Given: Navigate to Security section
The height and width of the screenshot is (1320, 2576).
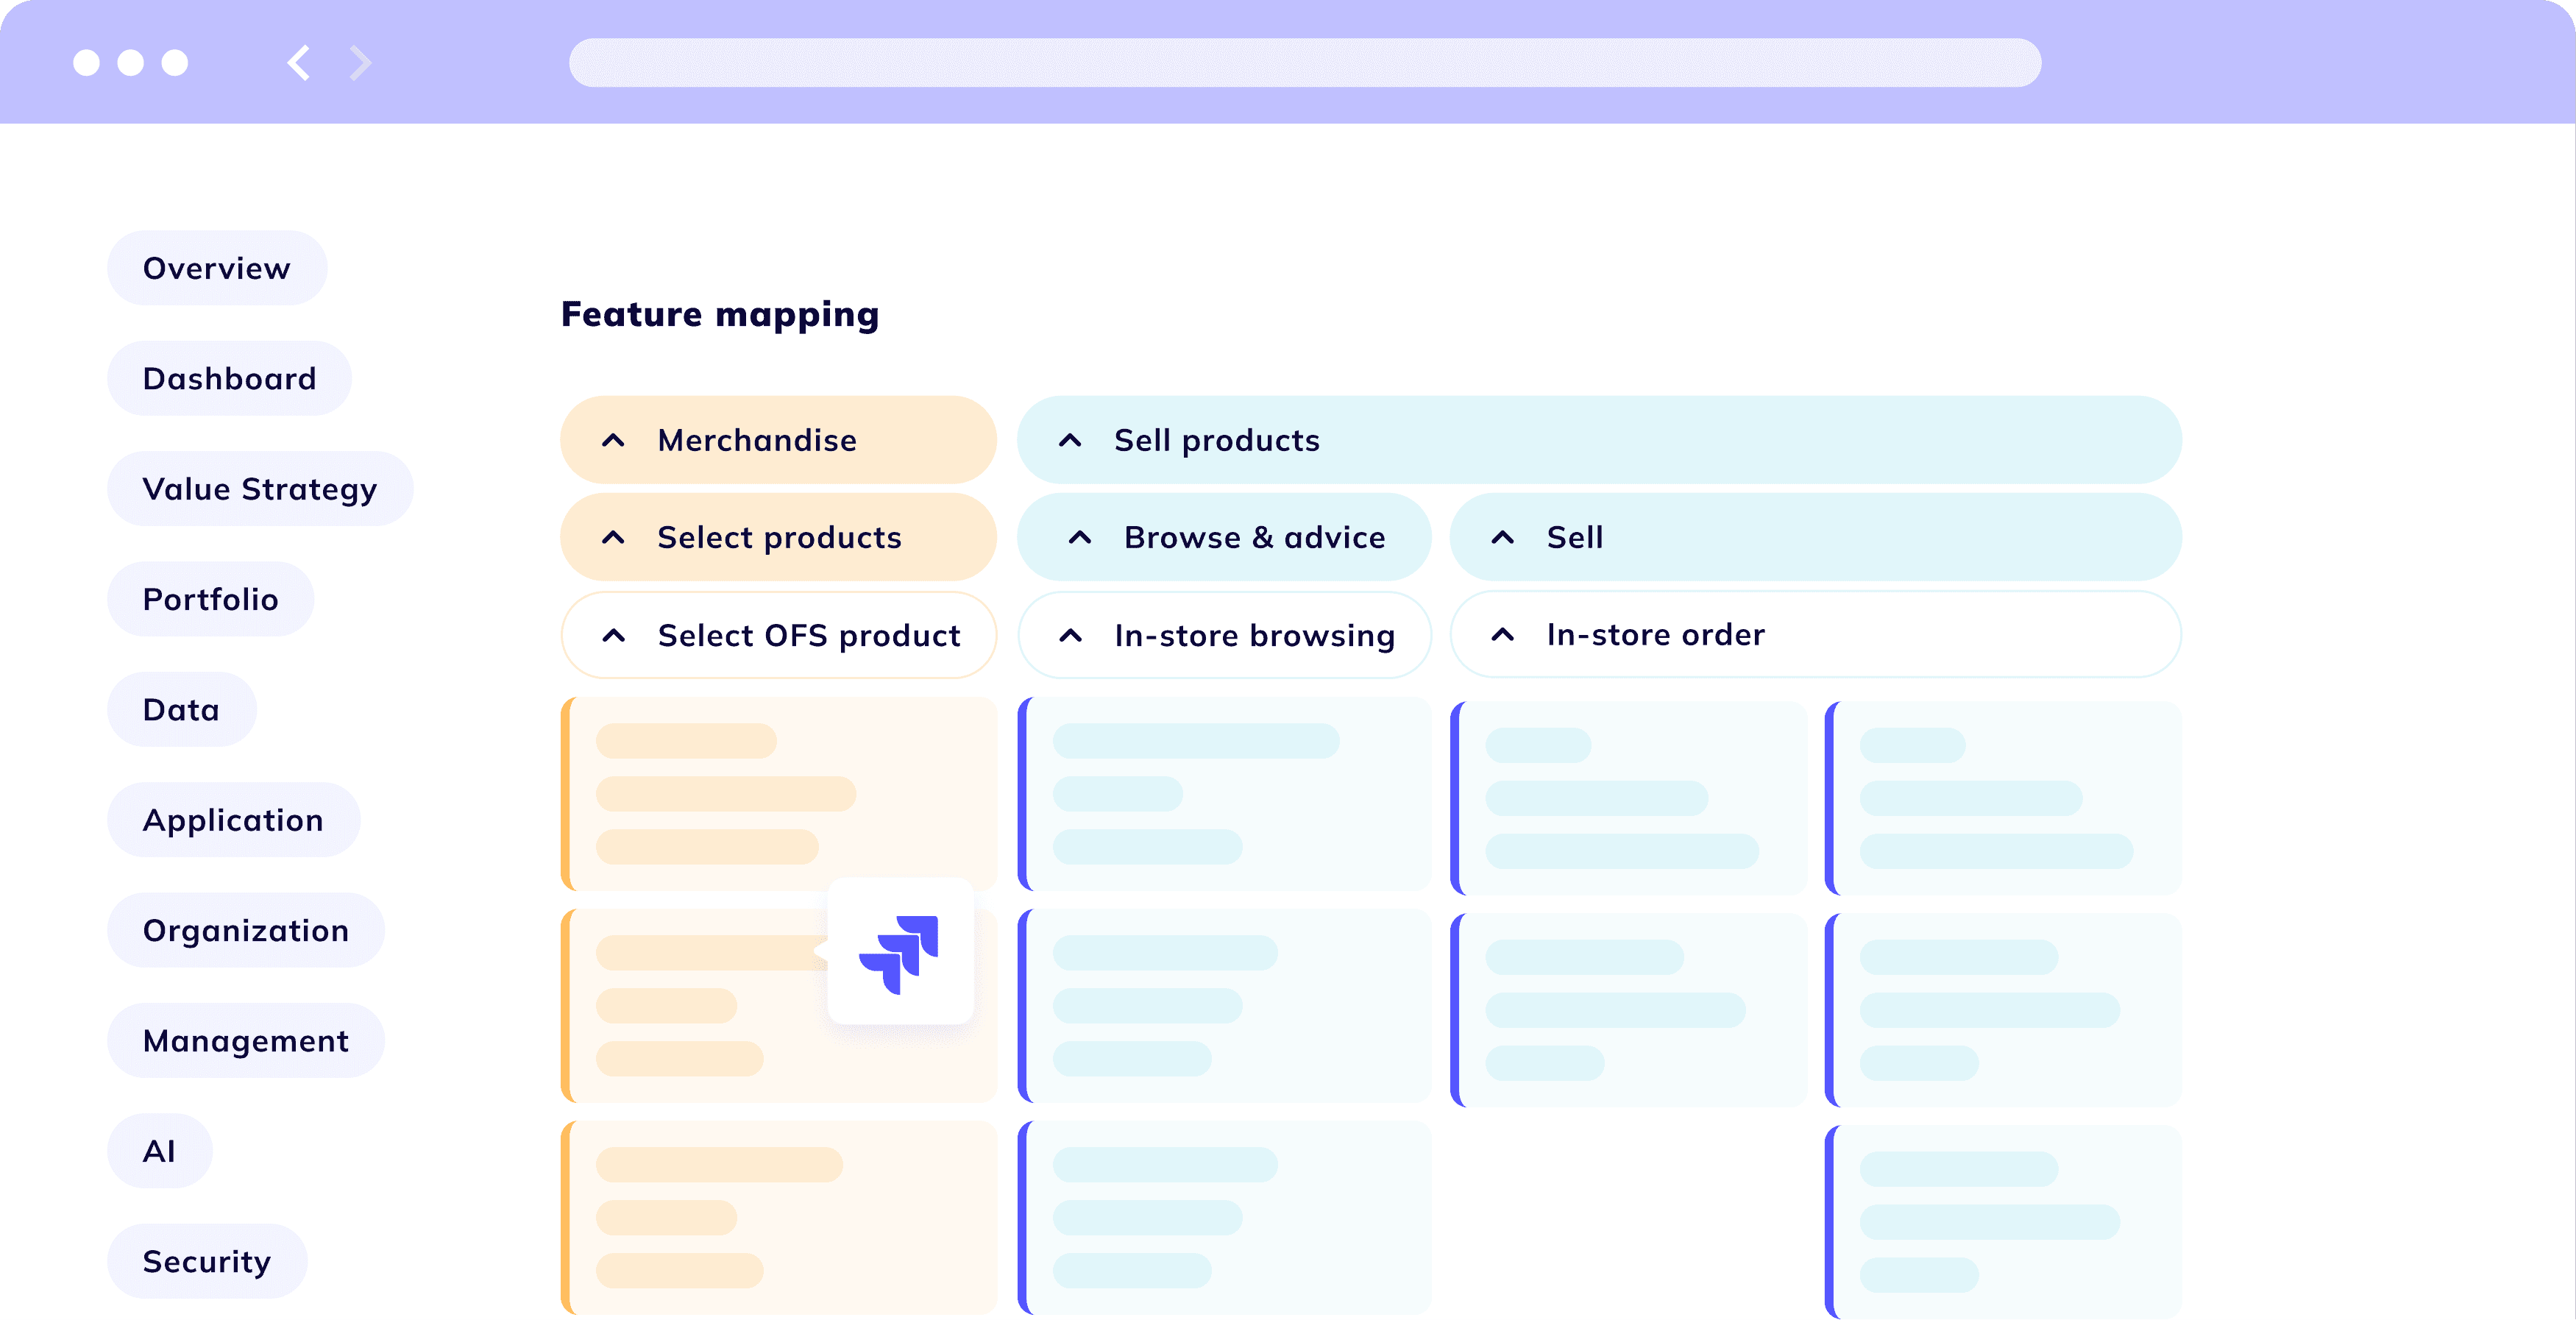Looking at the screenshot, I should point(207,1261).
